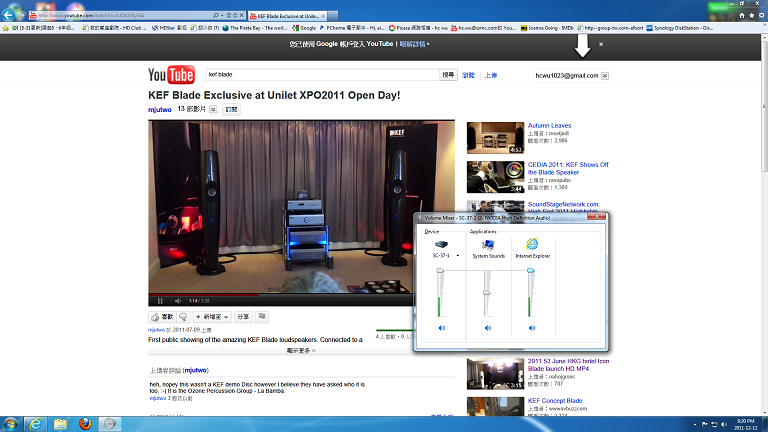Mute Internet Explorer in Volume Mixer
This screenshot has height=432, width=768.
[x=532, y=327]
